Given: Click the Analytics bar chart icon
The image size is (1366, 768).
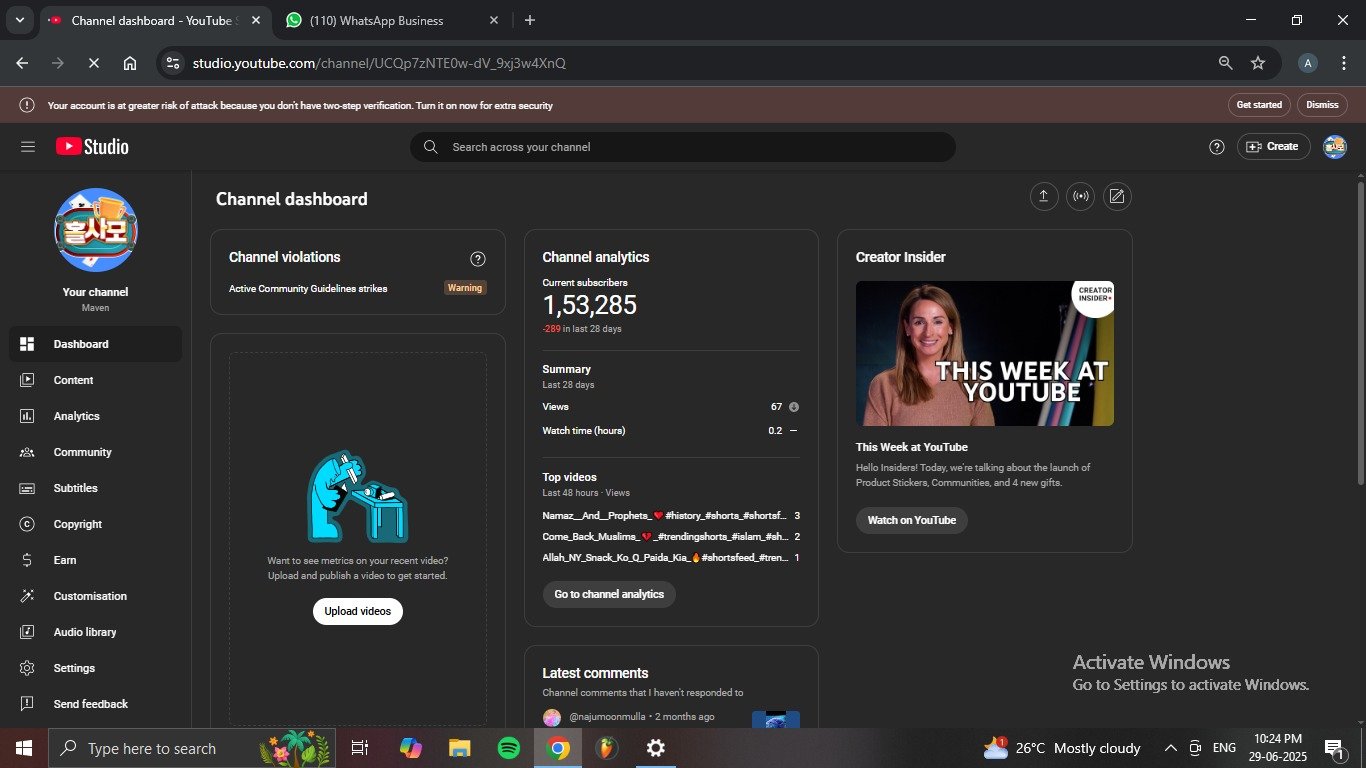Looking at the screenshot, I should (x=27, y=416).
